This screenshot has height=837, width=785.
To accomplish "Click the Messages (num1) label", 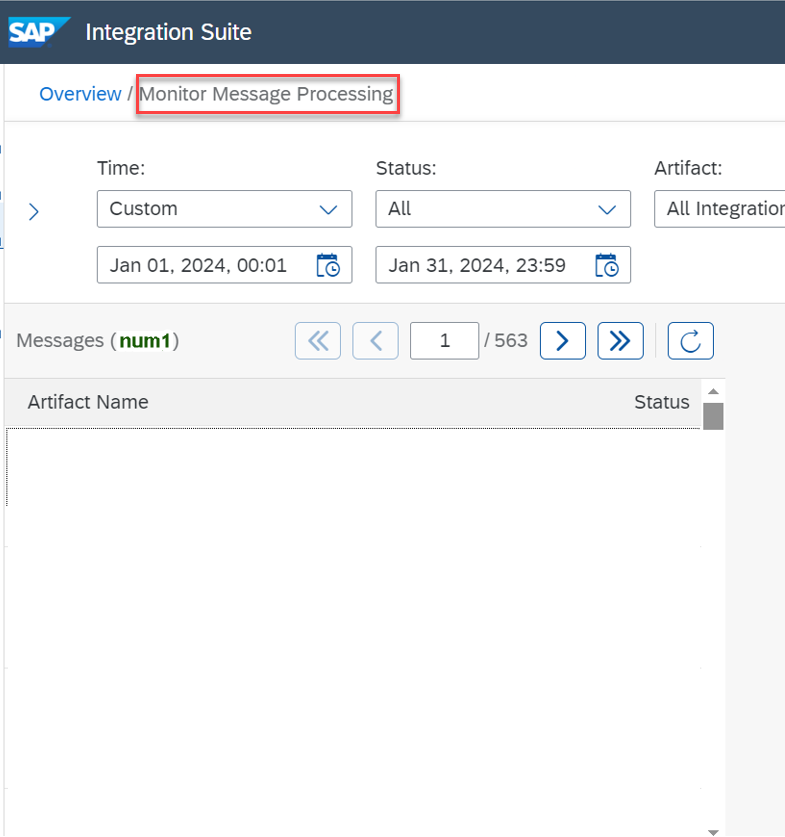I will coord(98,341).
